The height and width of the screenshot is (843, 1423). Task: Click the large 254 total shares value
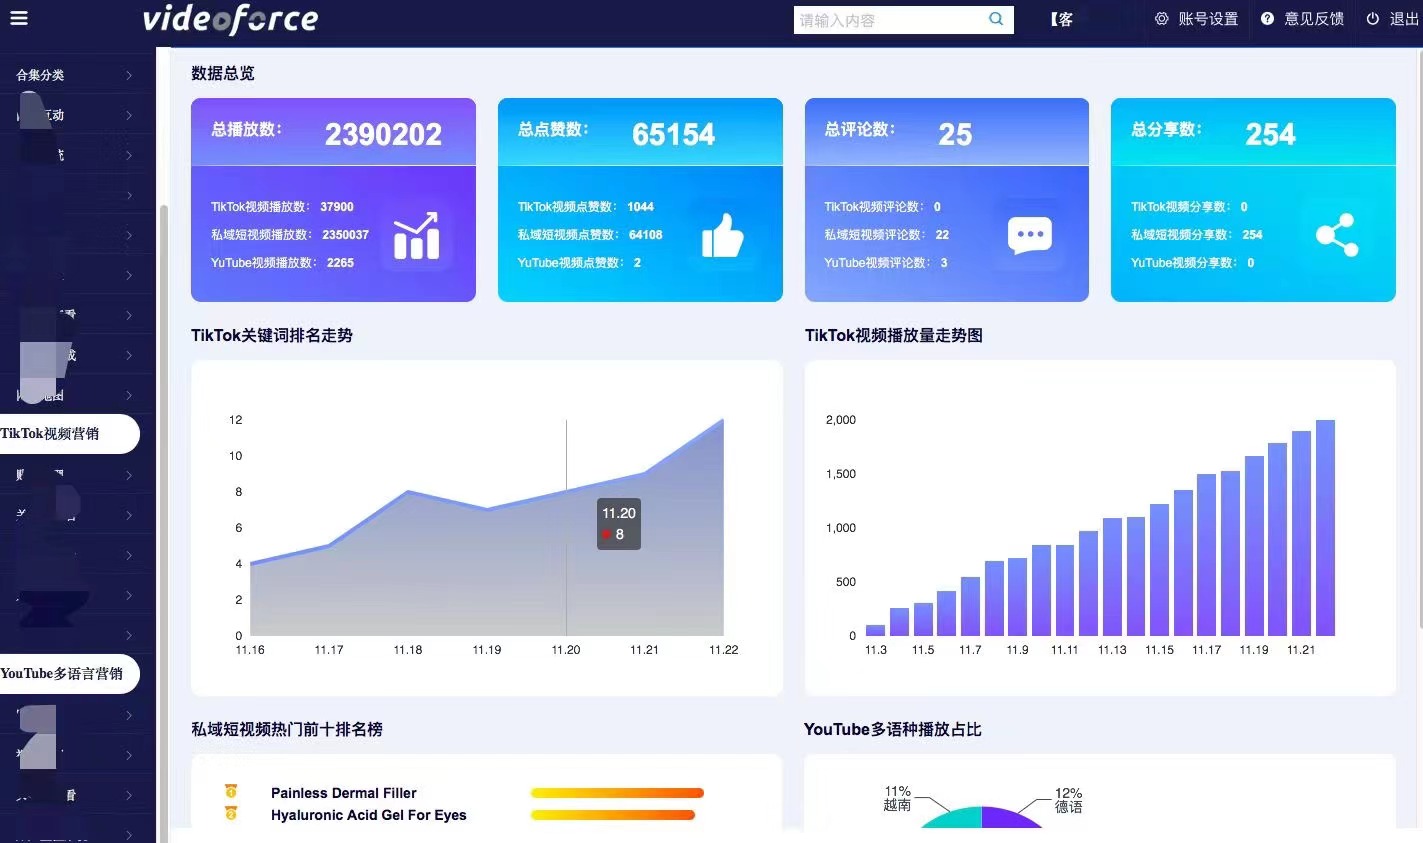1270,134
